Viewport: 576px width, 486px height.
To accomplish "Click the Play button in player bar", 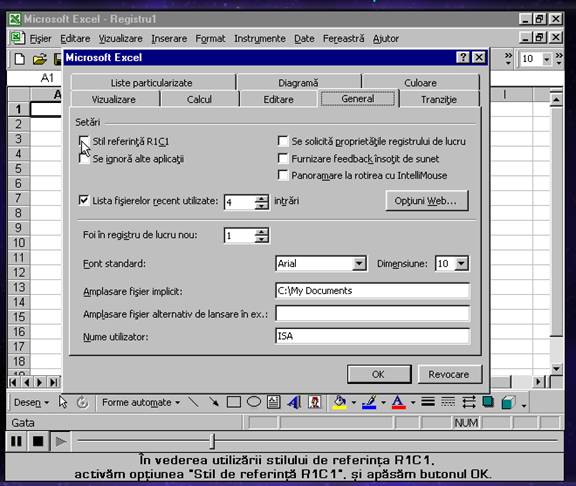I will (60, 441).
